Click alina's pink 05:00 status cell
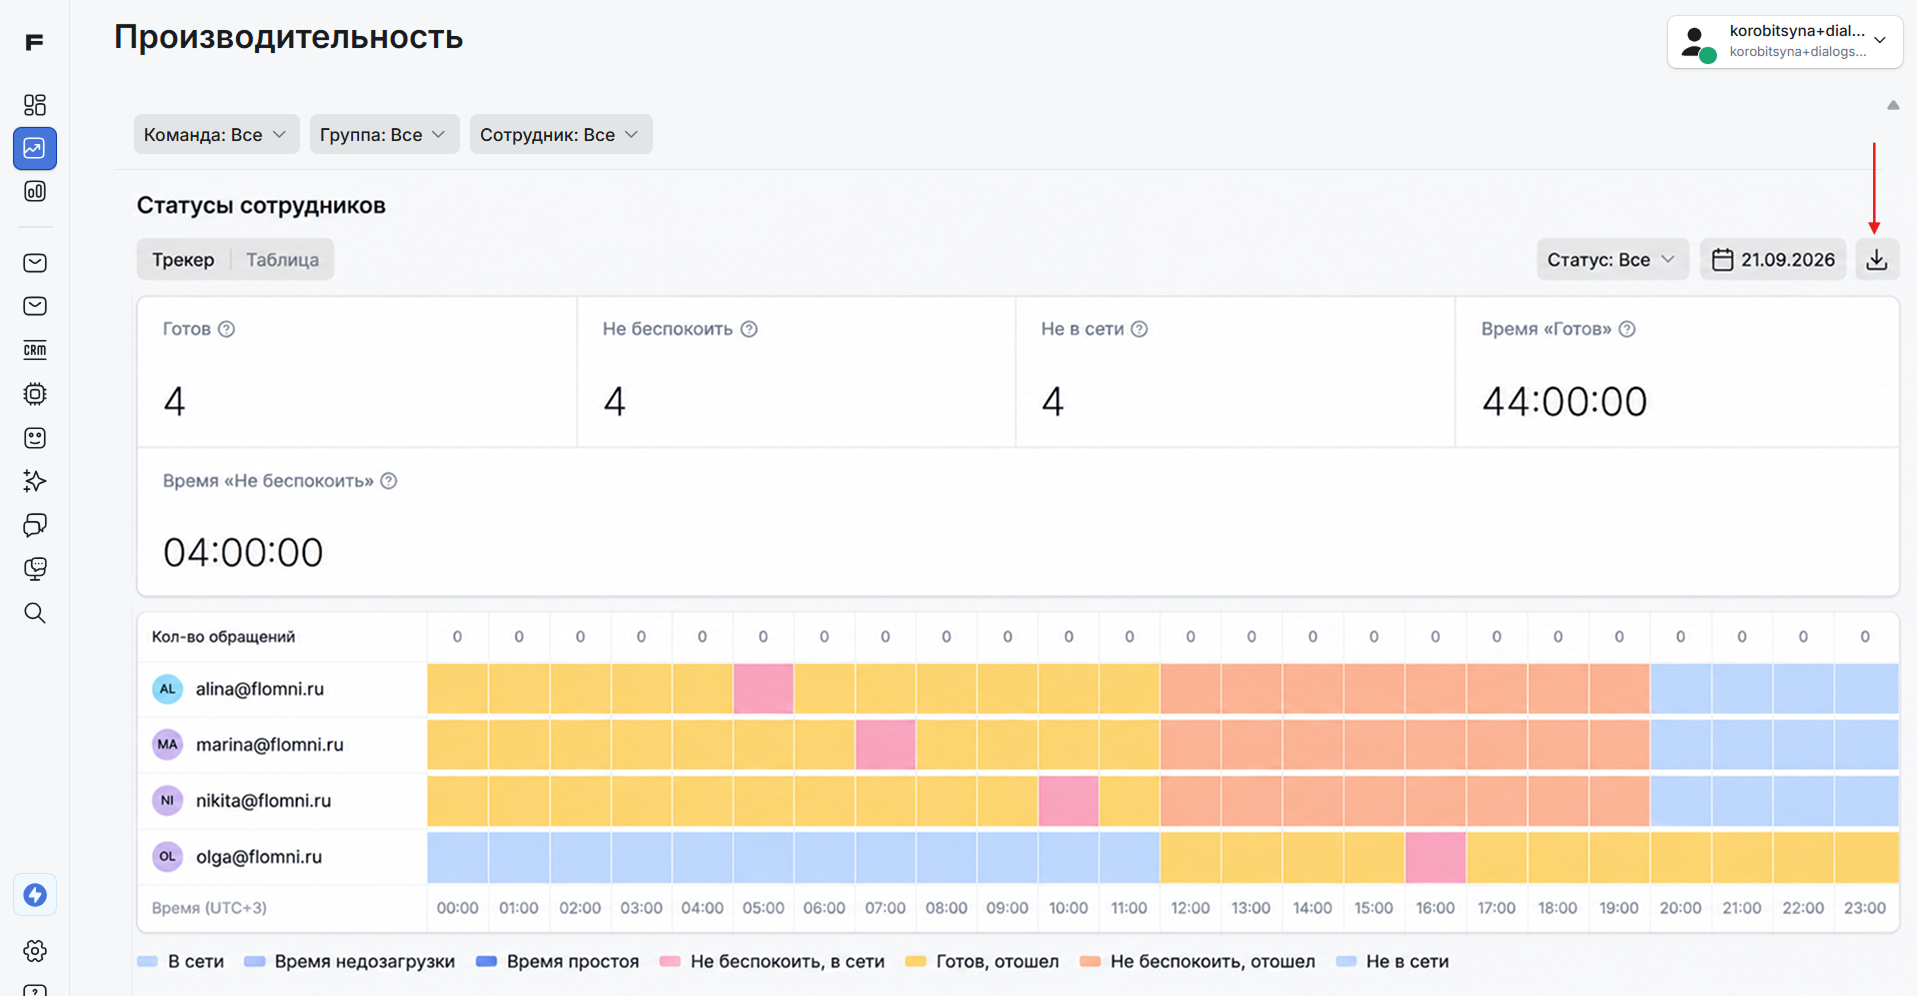This screenshot has width=1917, height=996. [763, 689]
